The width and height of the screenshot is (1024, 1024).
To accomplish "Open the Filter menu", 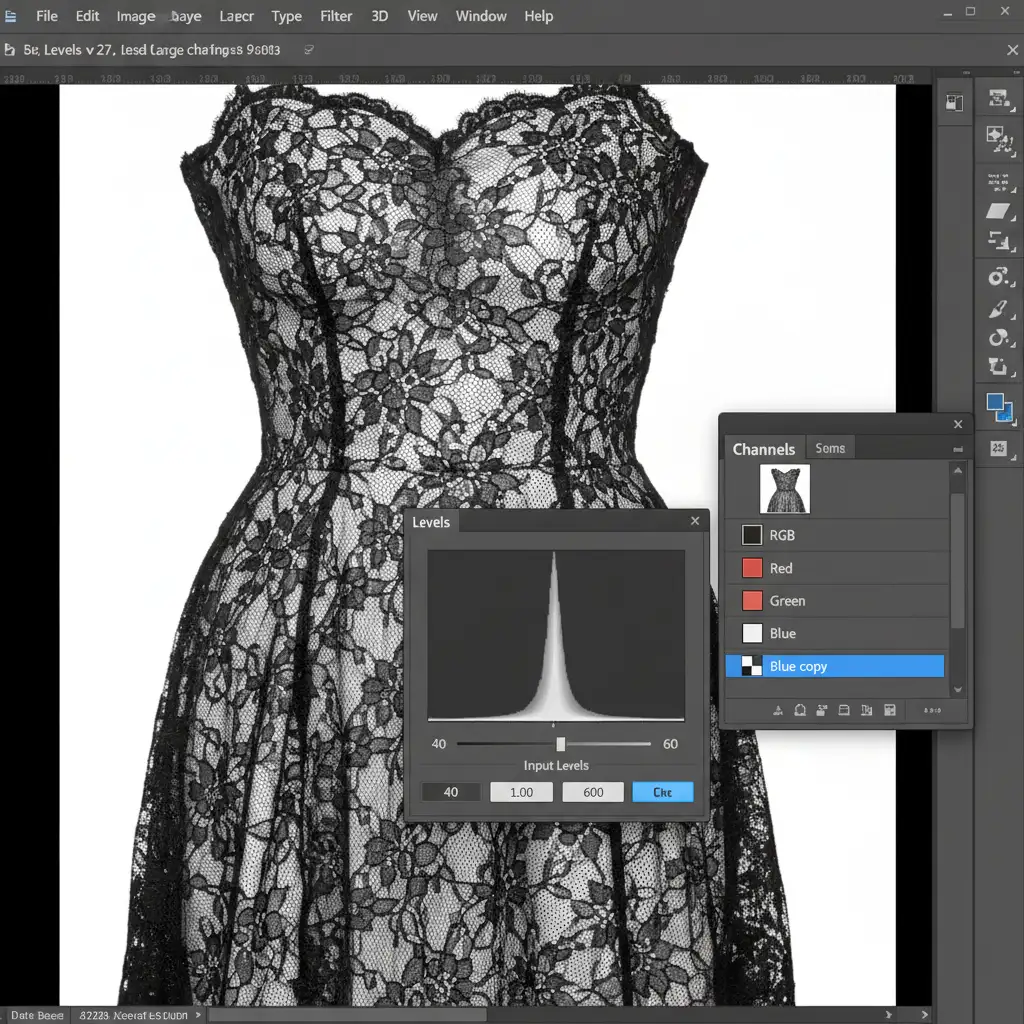I will (336, 16).
